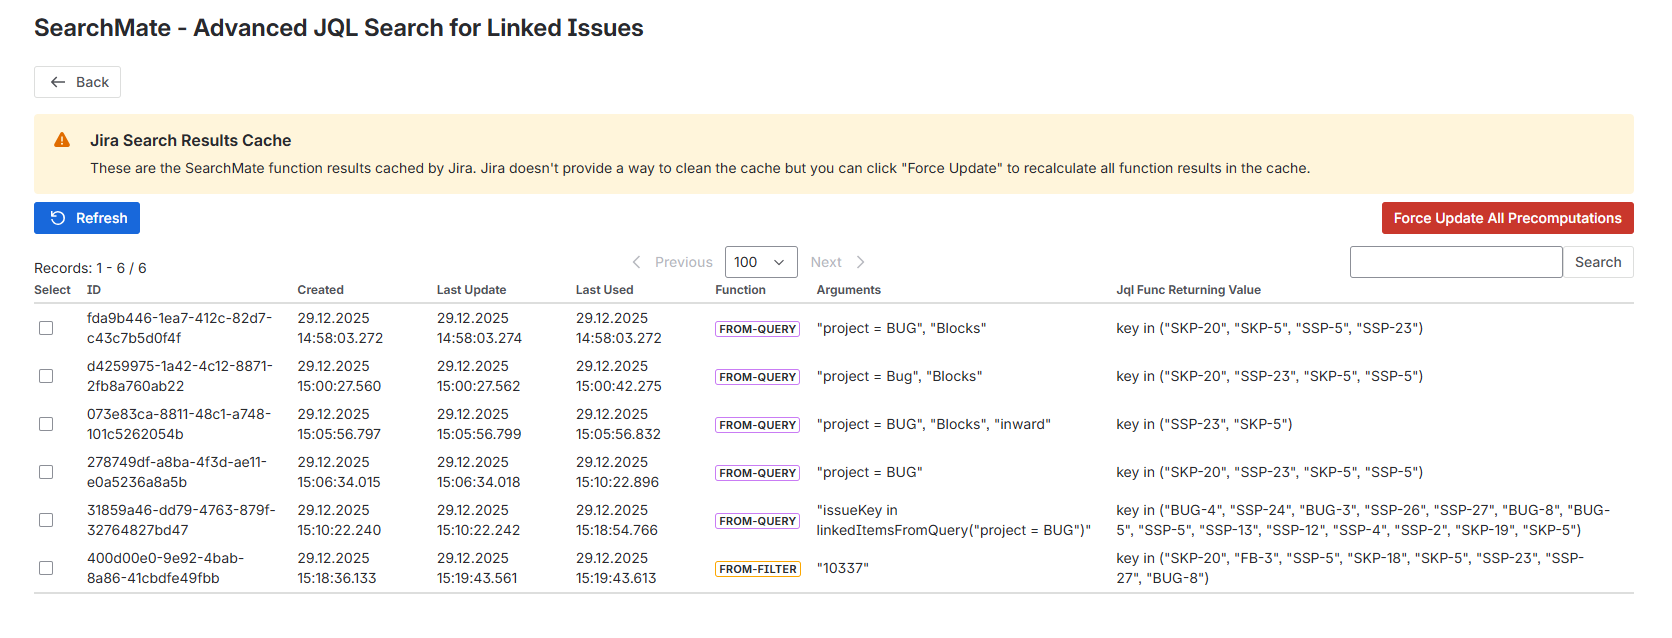Go to the Previous page
Viewport: 1672px width, 638px height.
(672, 262)
